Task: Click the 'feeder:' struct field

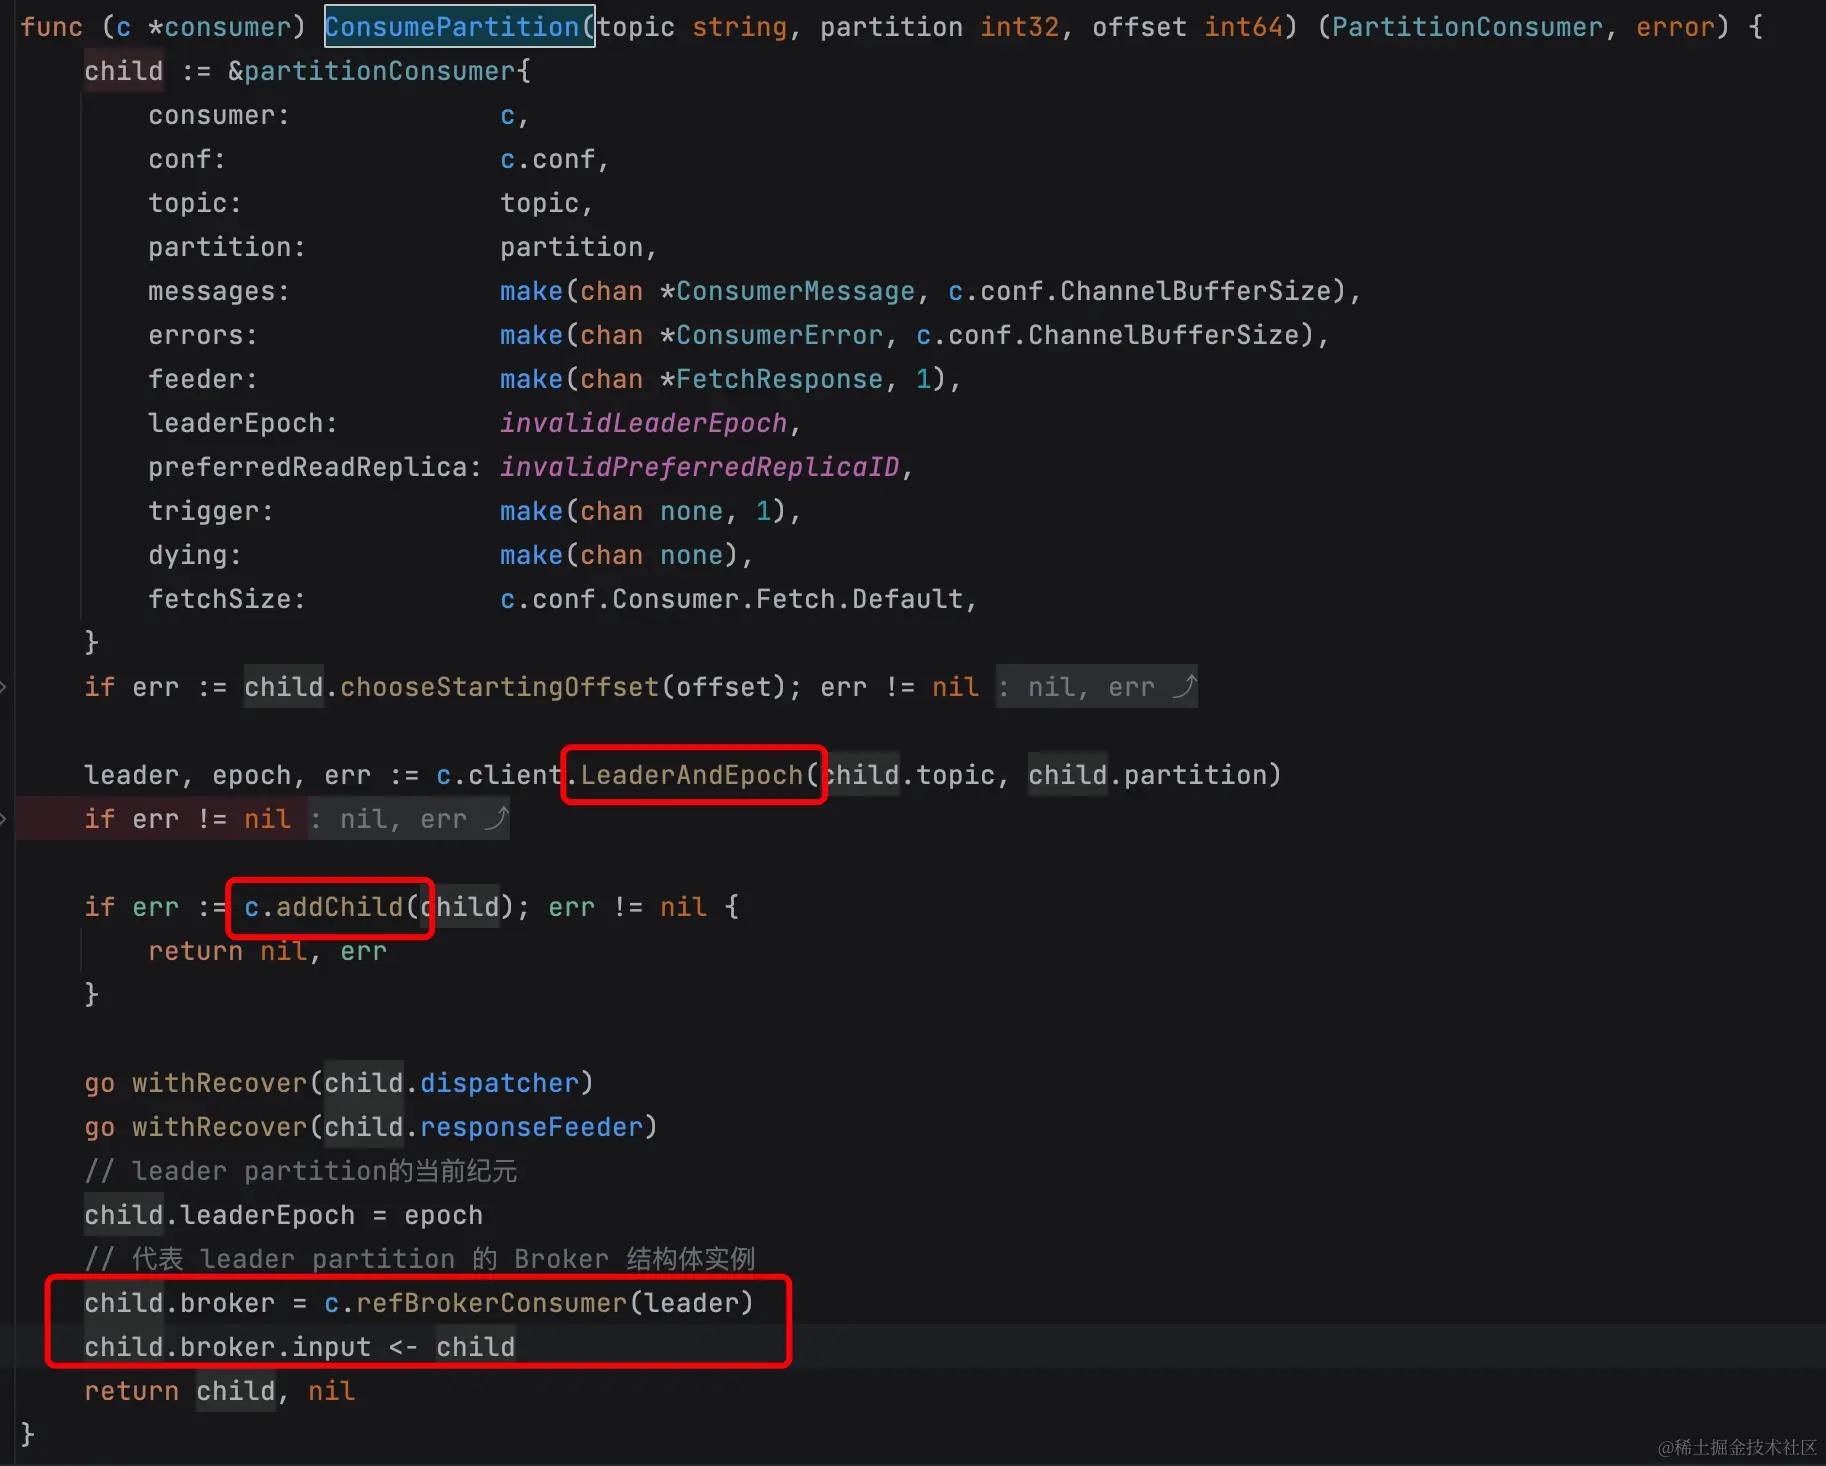Action: point(203,379)
